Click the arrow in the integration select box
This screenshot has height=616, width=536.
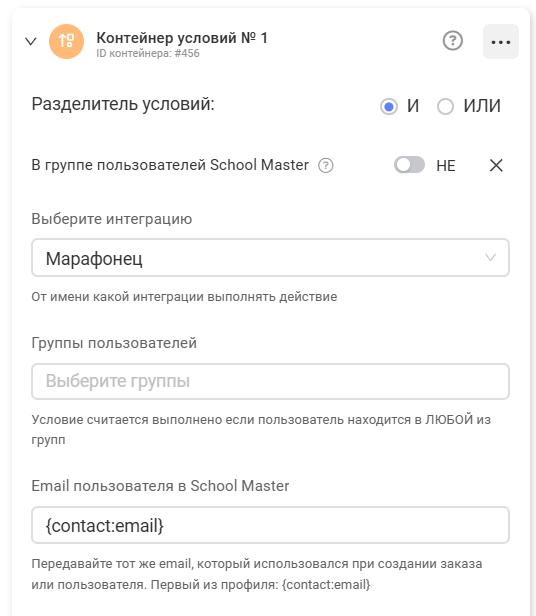click(490, 258)
